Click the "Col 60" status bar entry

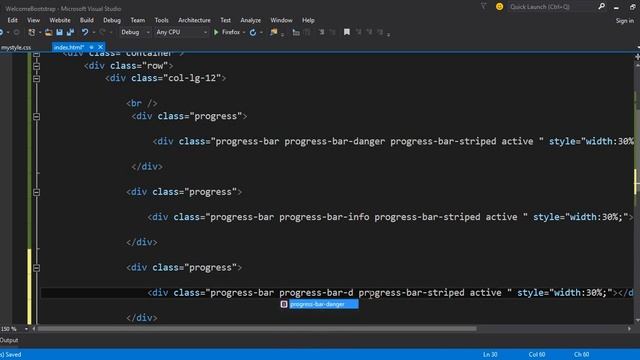537,354
